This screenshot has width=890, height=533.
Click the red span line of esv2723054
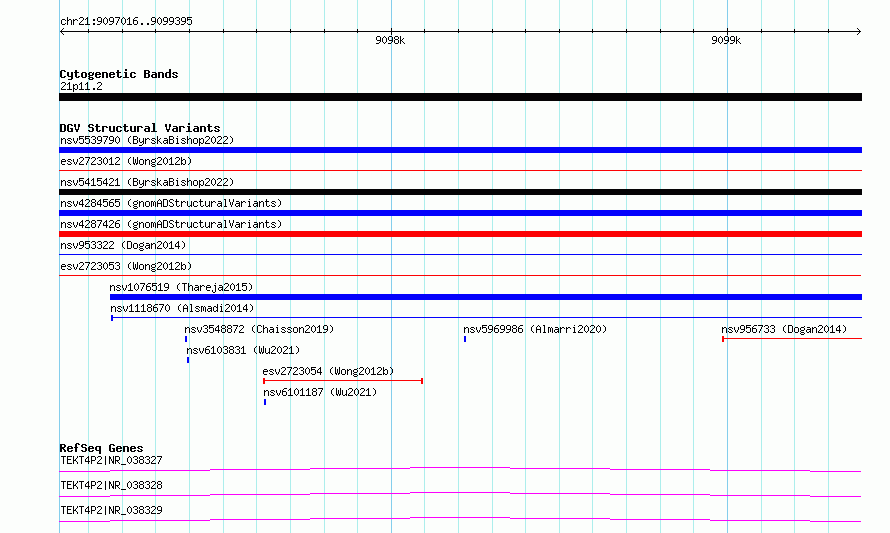coord(343,381)
